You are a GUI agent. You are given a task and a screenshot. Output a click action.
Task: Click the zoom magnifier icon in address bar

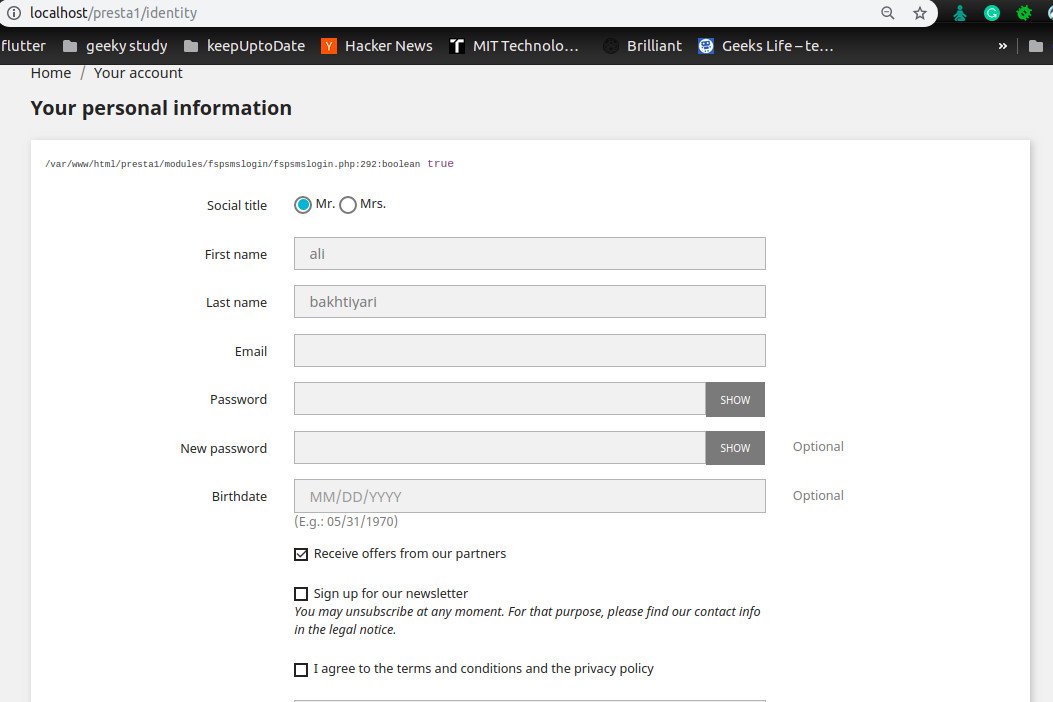[888, 13]
